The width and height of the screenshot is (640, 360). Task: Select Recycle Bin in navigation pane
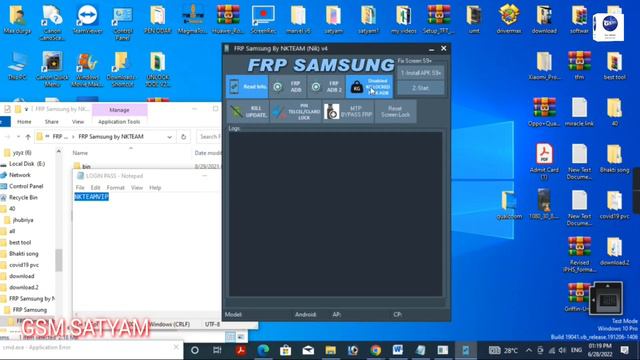pos(23,197)
